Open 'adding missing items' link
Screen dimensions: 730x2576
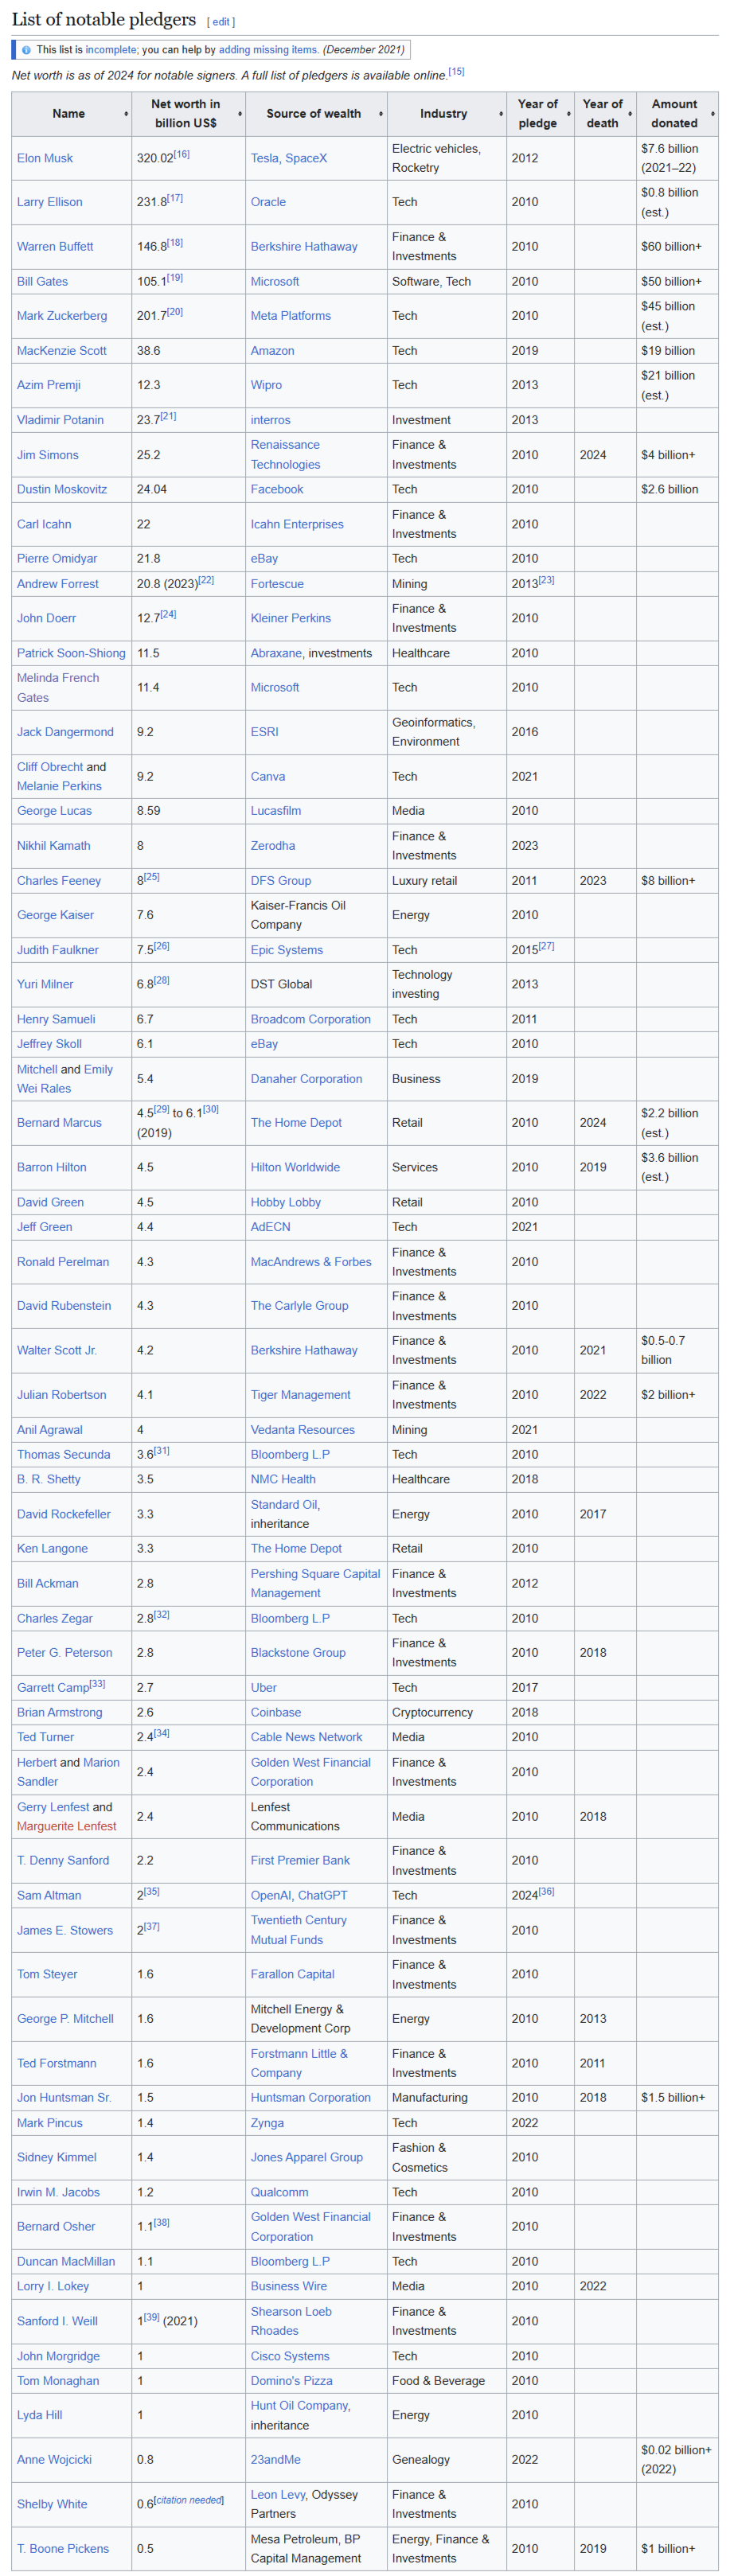(x=268, y=50)
